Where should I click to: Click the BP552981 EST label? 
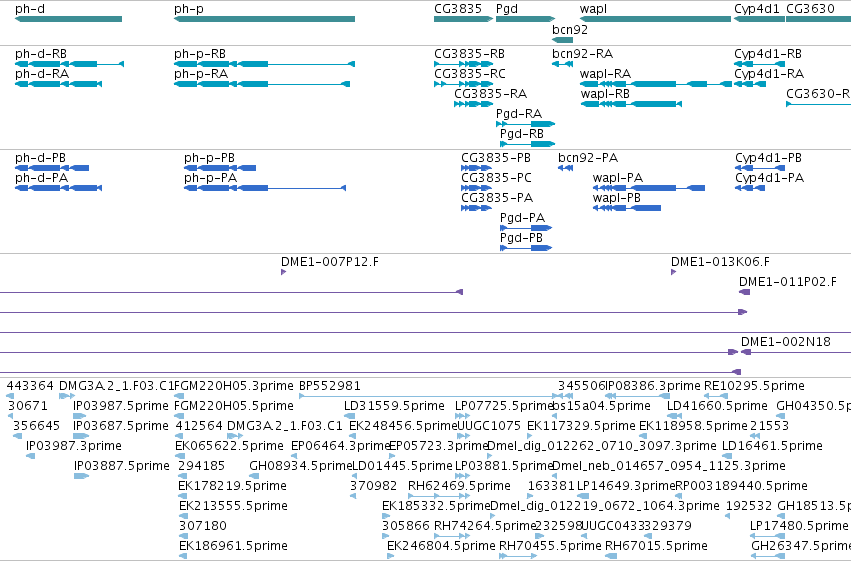click(330, 386)
